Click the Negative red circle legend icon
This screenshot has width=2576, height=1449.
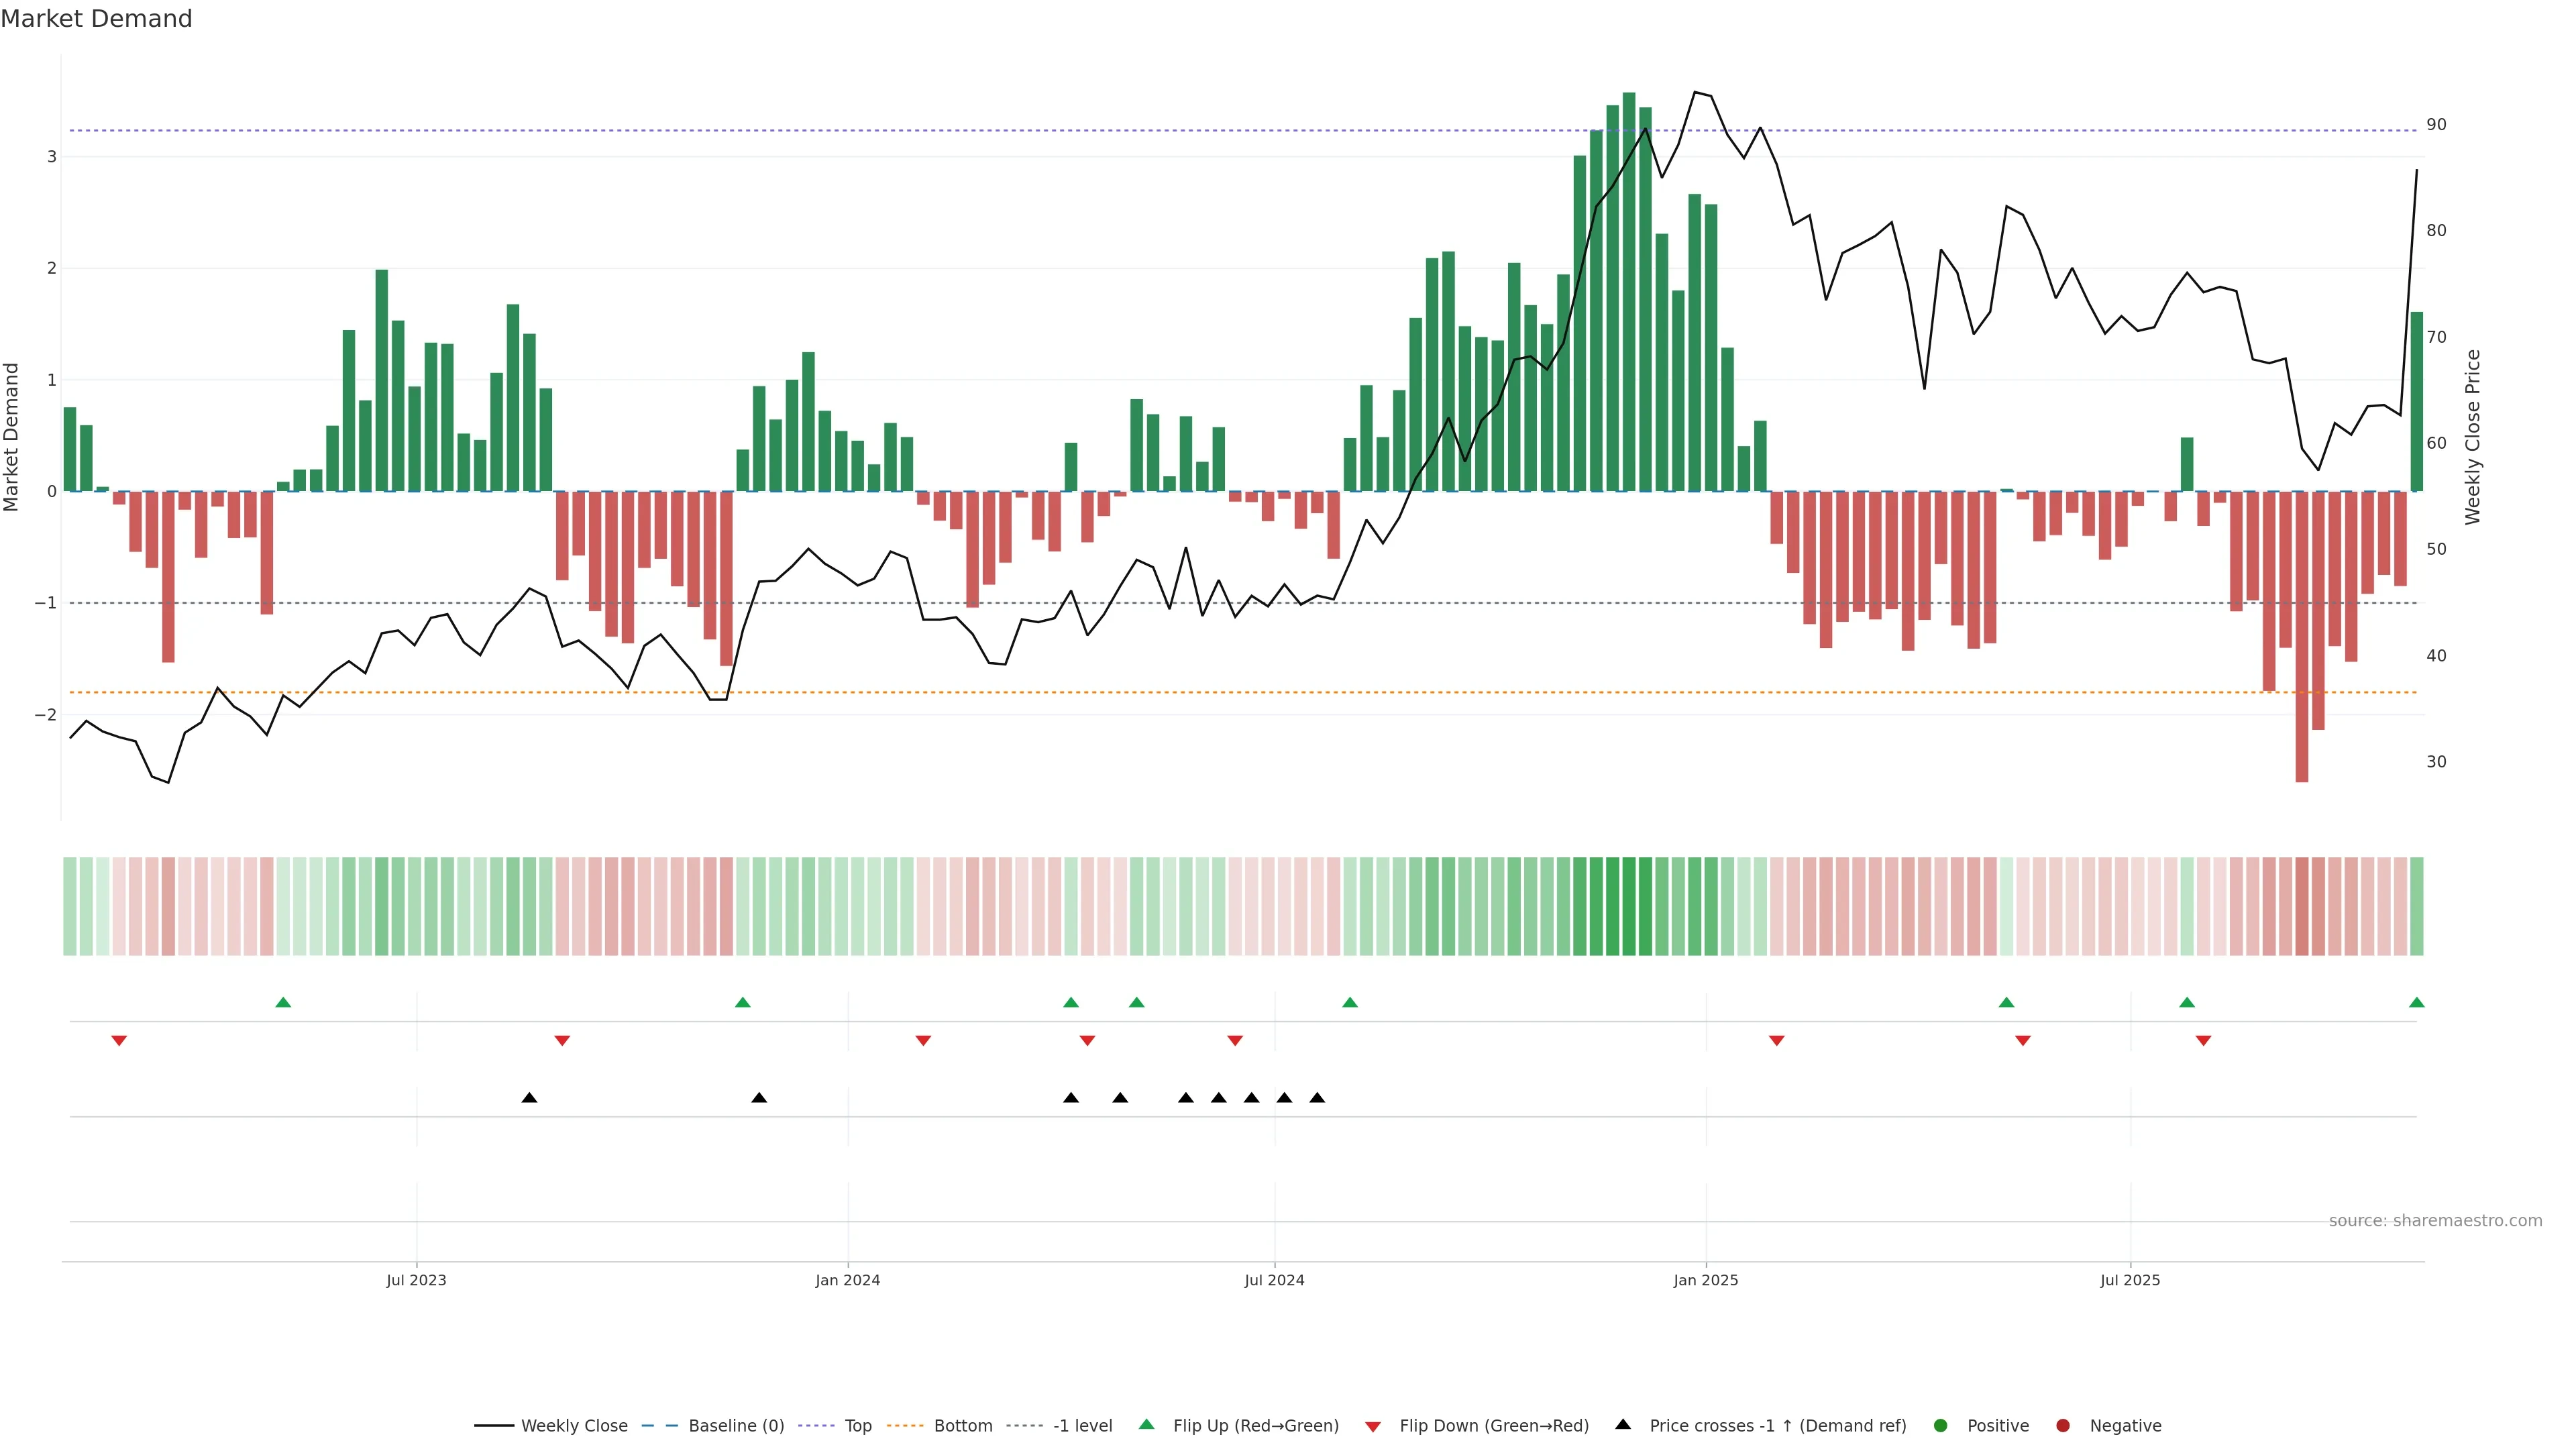tap(2062, 1425)
